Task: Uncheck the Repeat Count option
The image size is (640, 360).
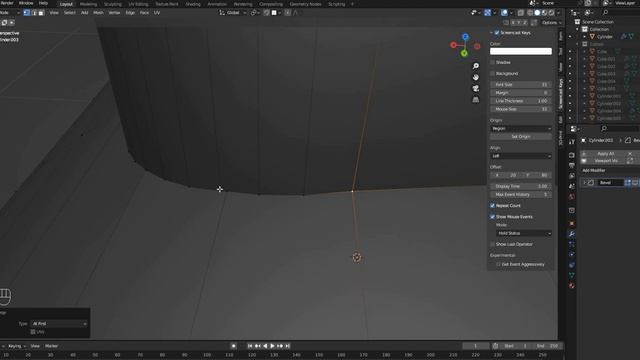Action: [x=493, y=206]
